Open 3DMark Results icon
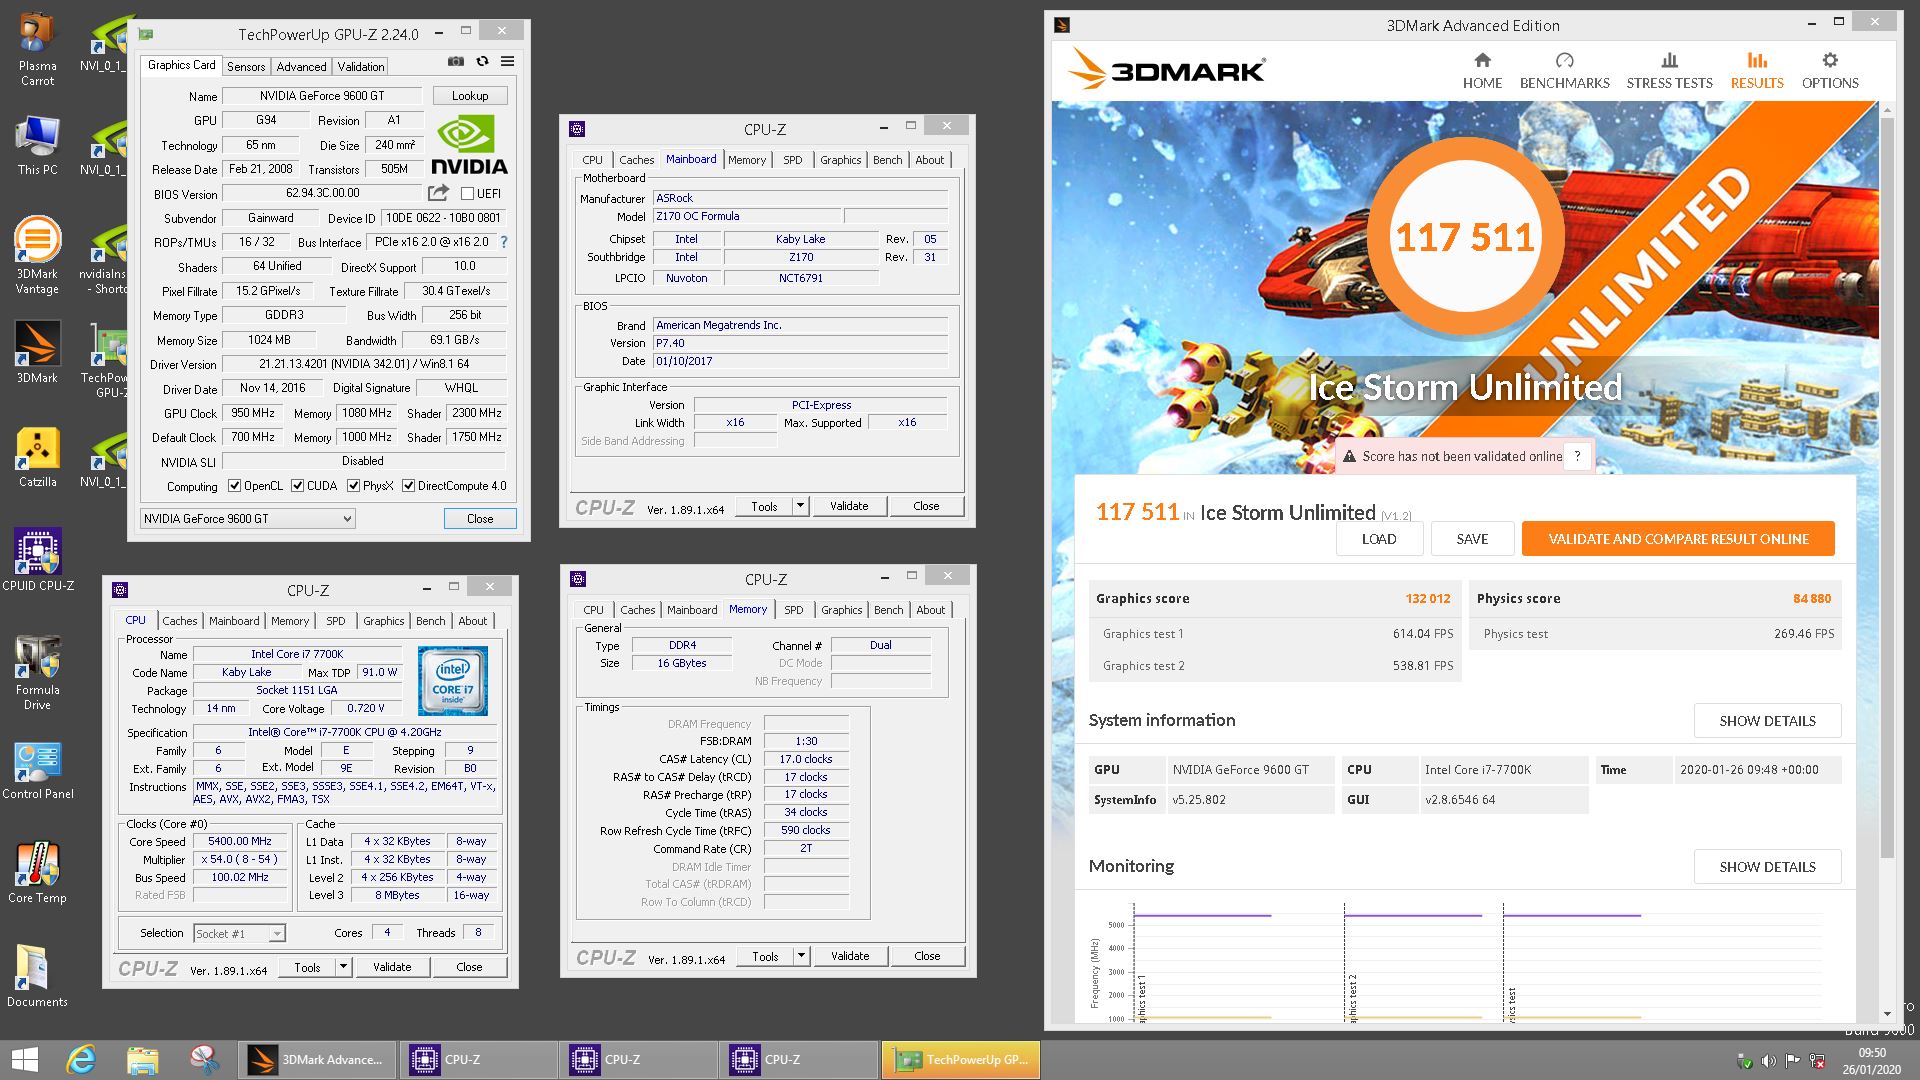The image size is (1920, 1080). coord(1757,61)
